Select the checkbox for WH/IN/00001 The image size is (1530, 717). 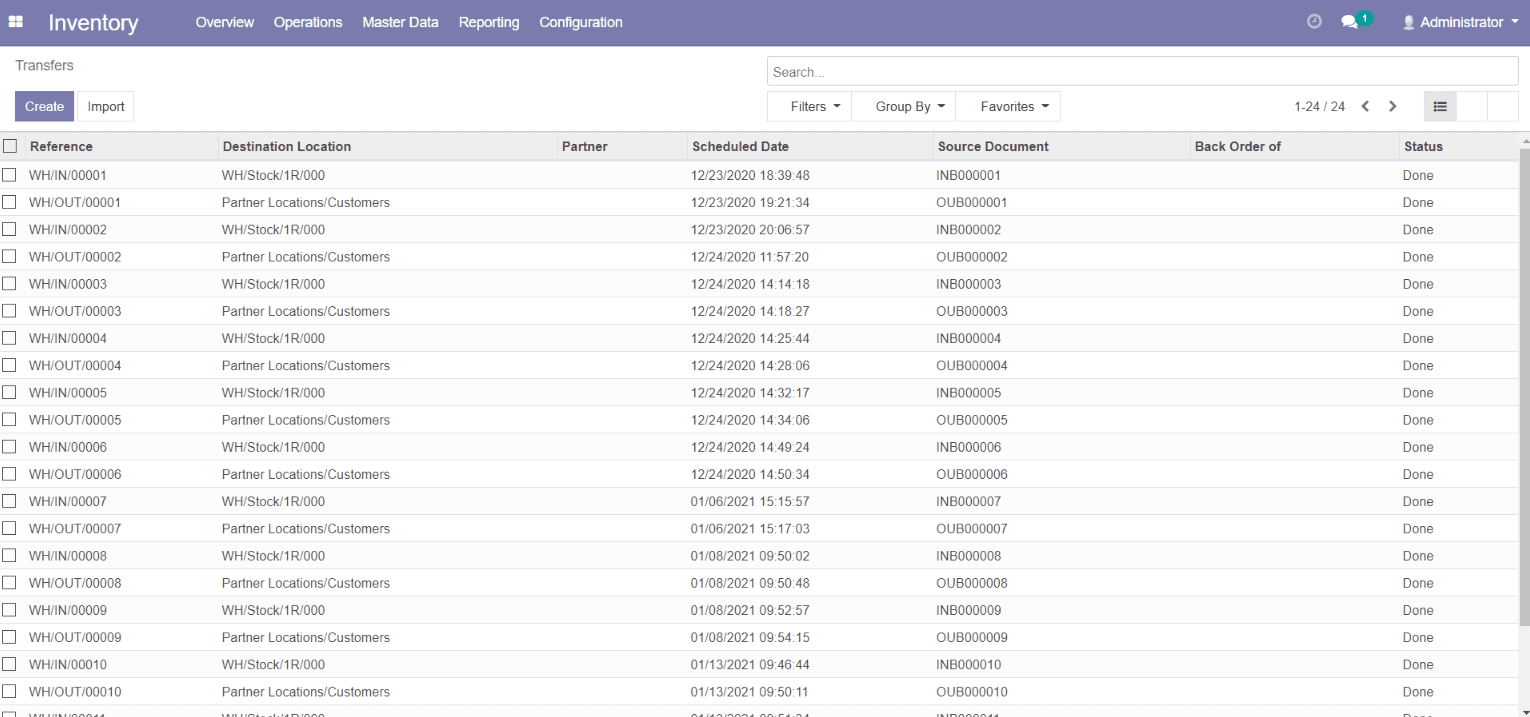coord(9,175)
